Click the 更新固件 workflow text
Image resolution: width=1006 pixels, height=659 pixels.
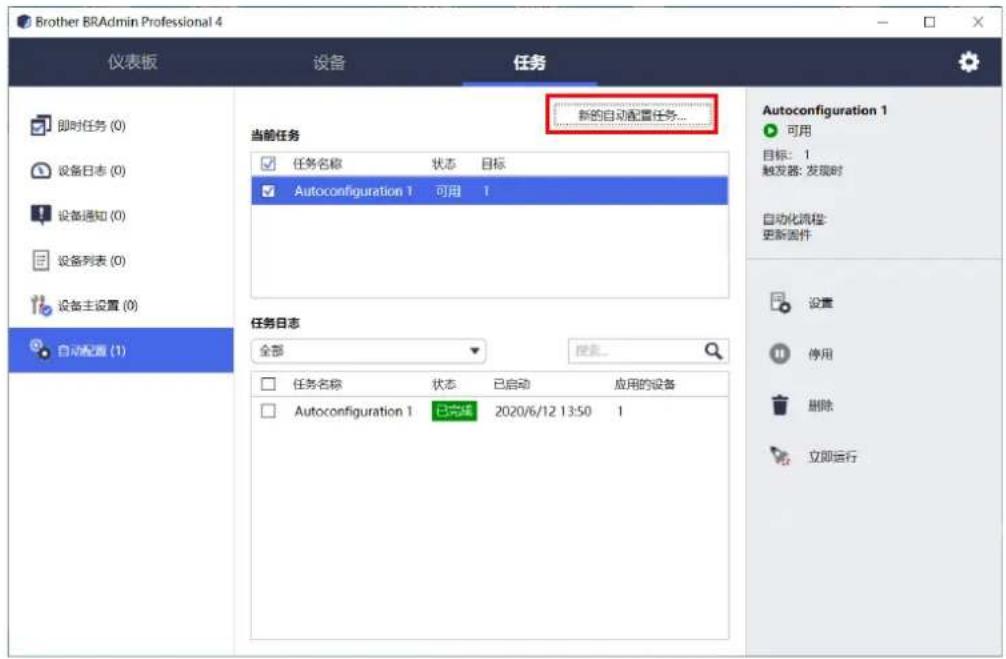787,235
